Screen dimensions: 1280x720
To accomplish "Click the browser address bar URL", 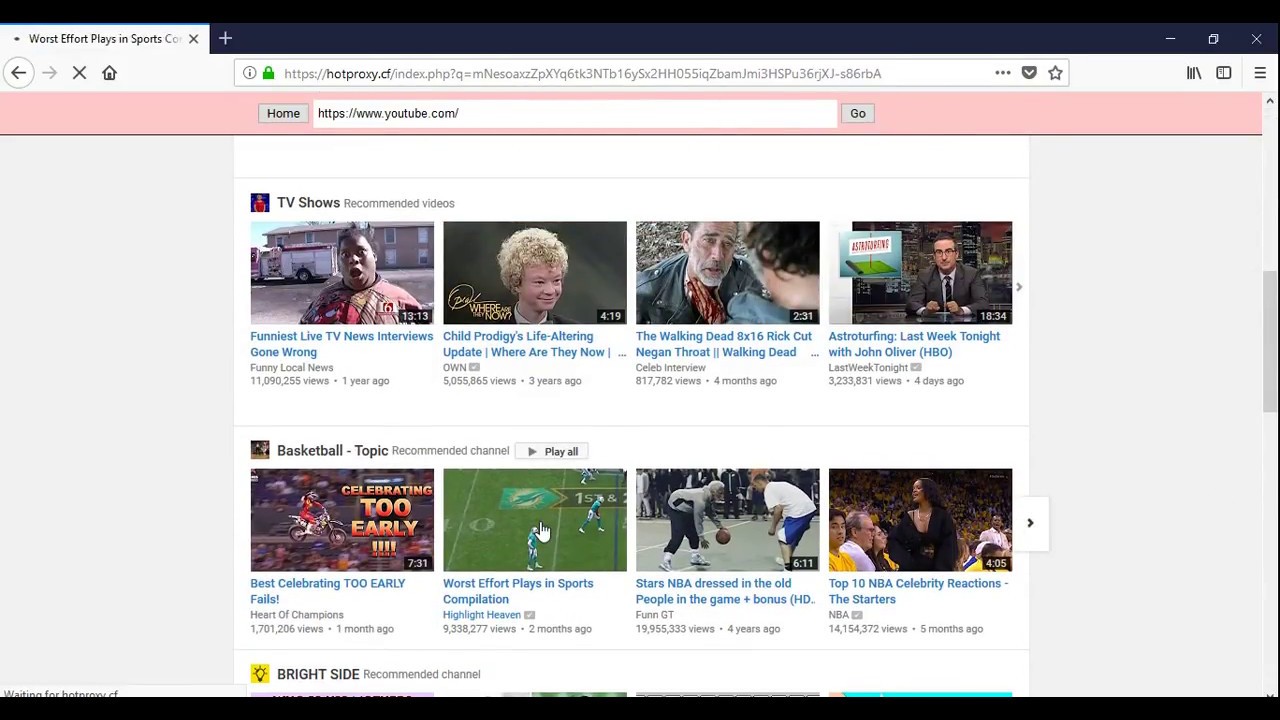I will 582,73.
